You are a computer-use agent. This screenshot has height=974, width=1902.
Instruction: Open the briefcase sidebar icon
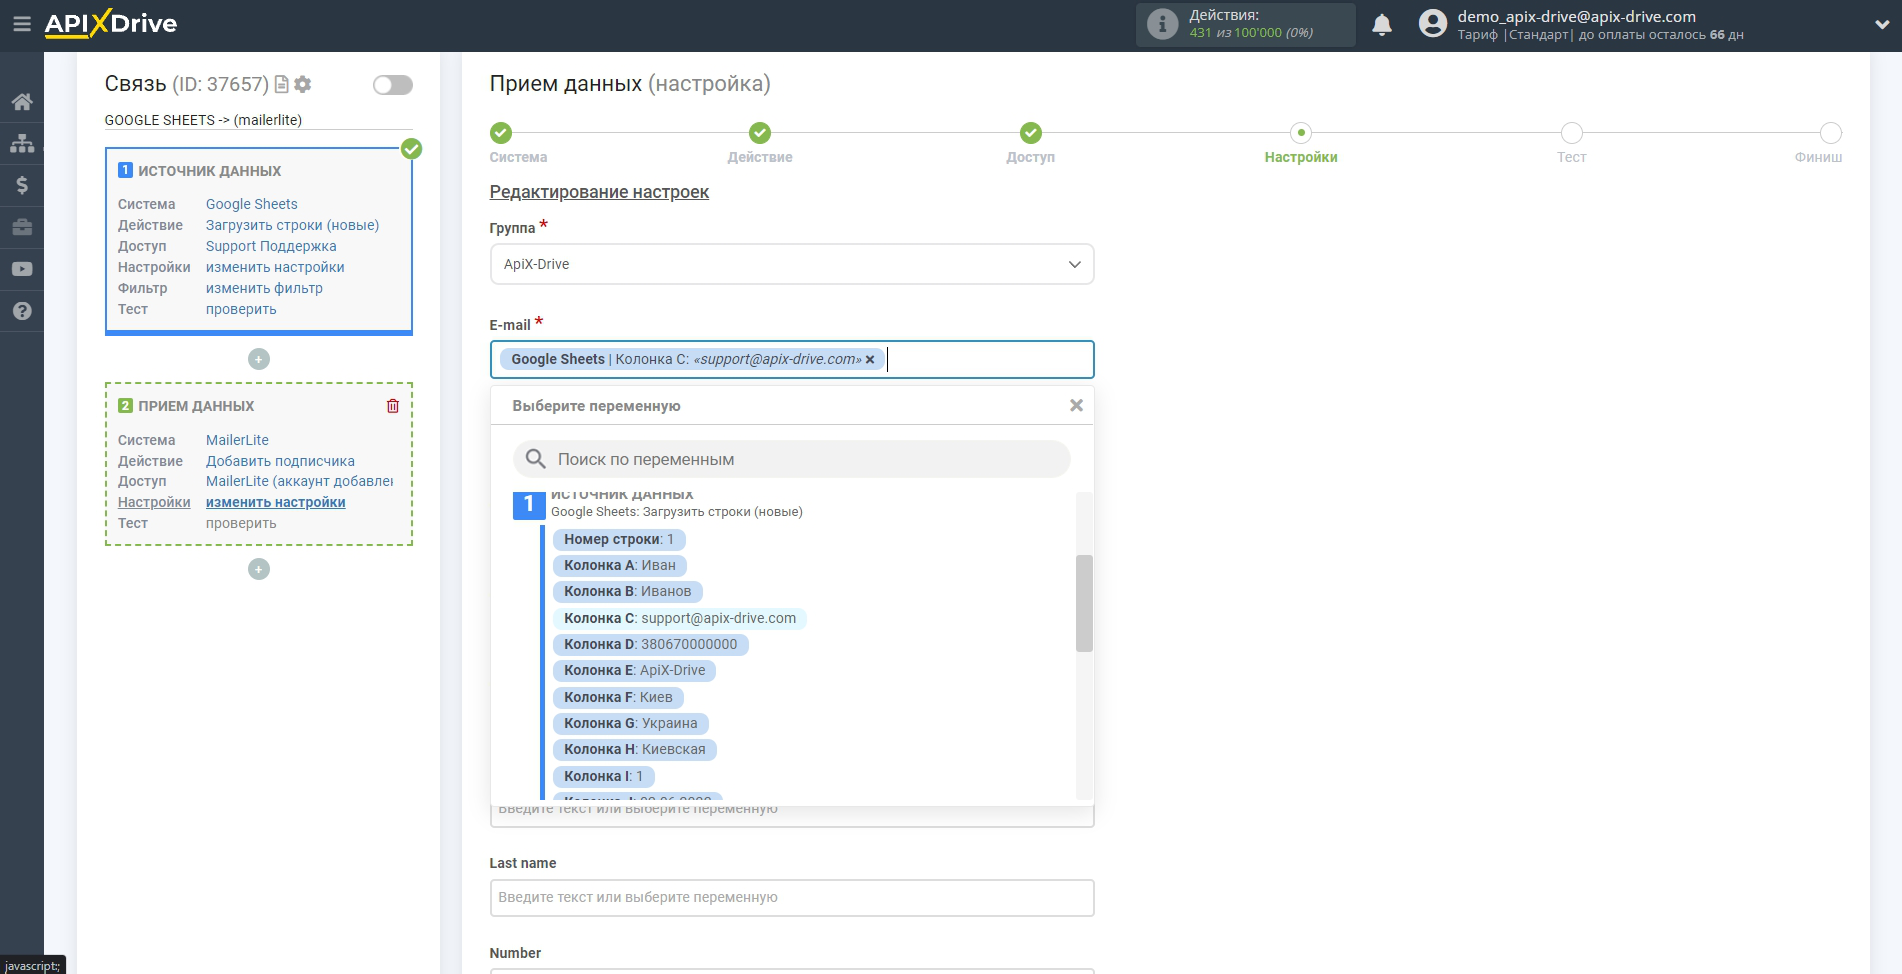22,227
